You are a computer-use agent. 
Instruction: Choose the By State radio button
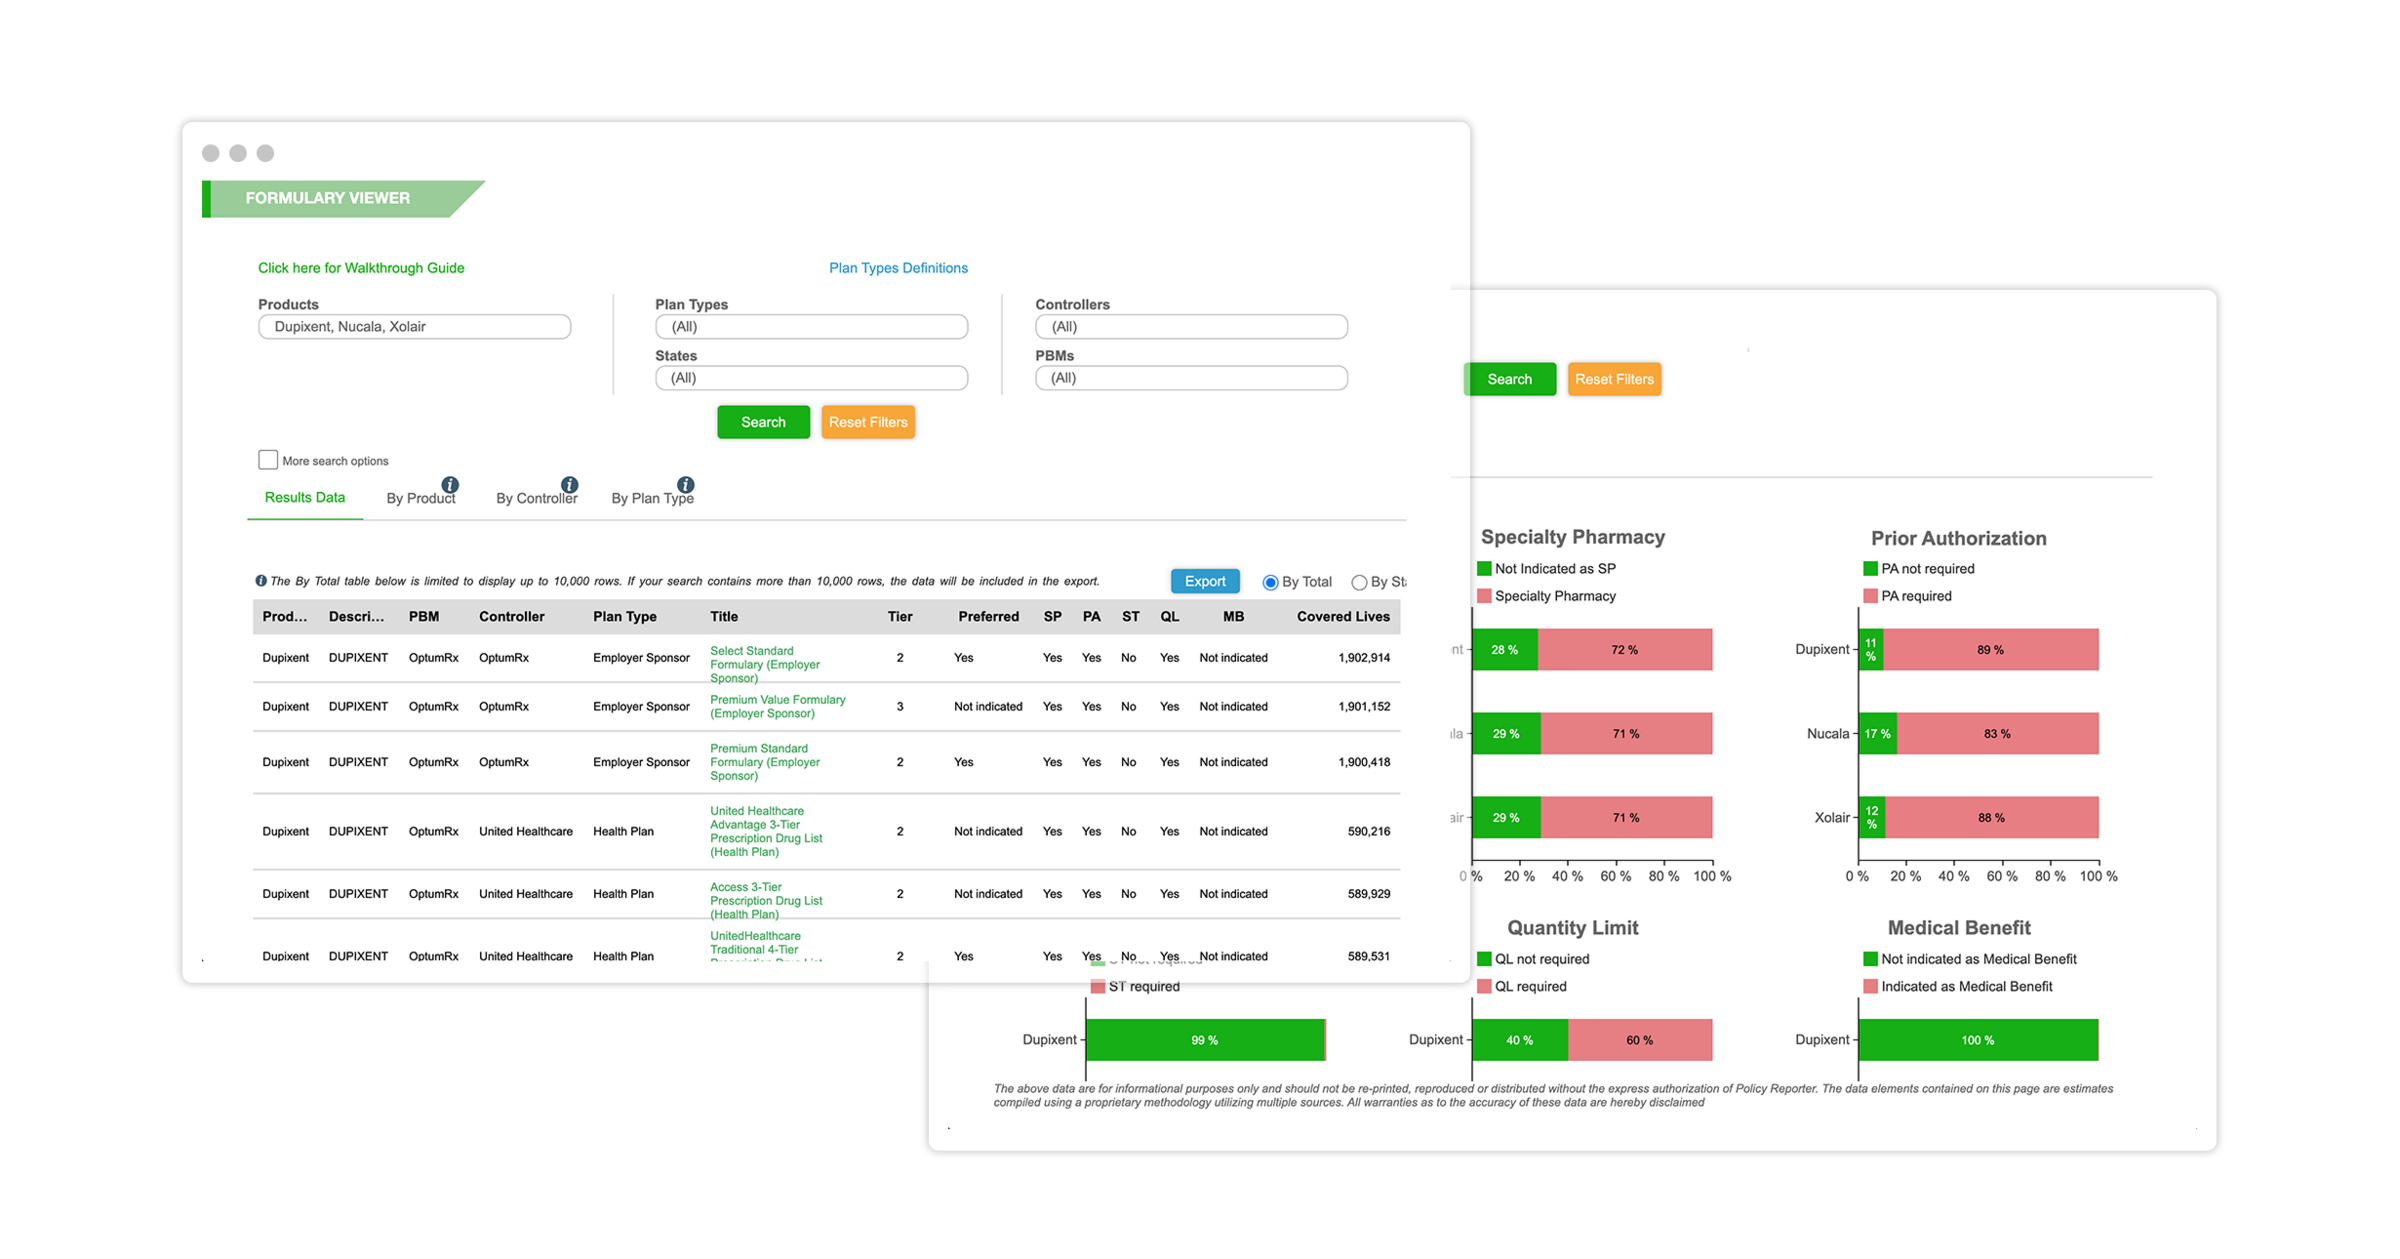point(1359,582)
